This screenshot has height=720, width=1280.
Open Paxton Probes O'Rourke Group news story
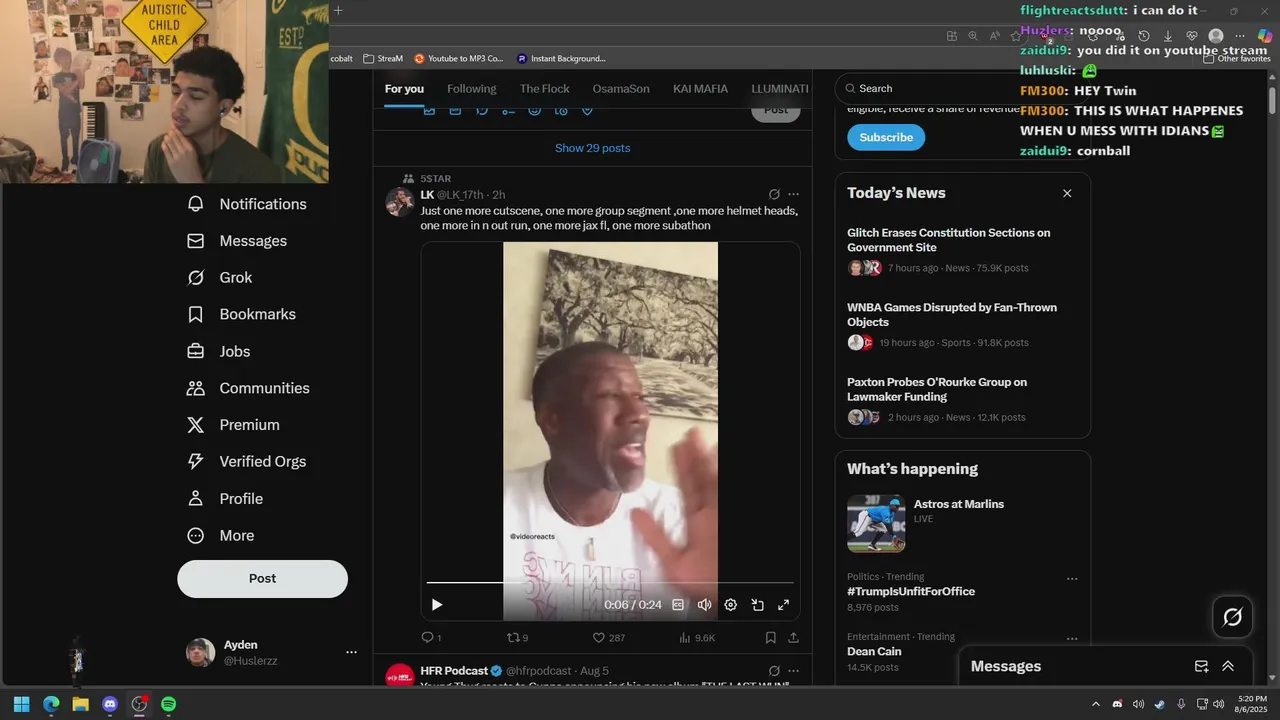(937, 389)
